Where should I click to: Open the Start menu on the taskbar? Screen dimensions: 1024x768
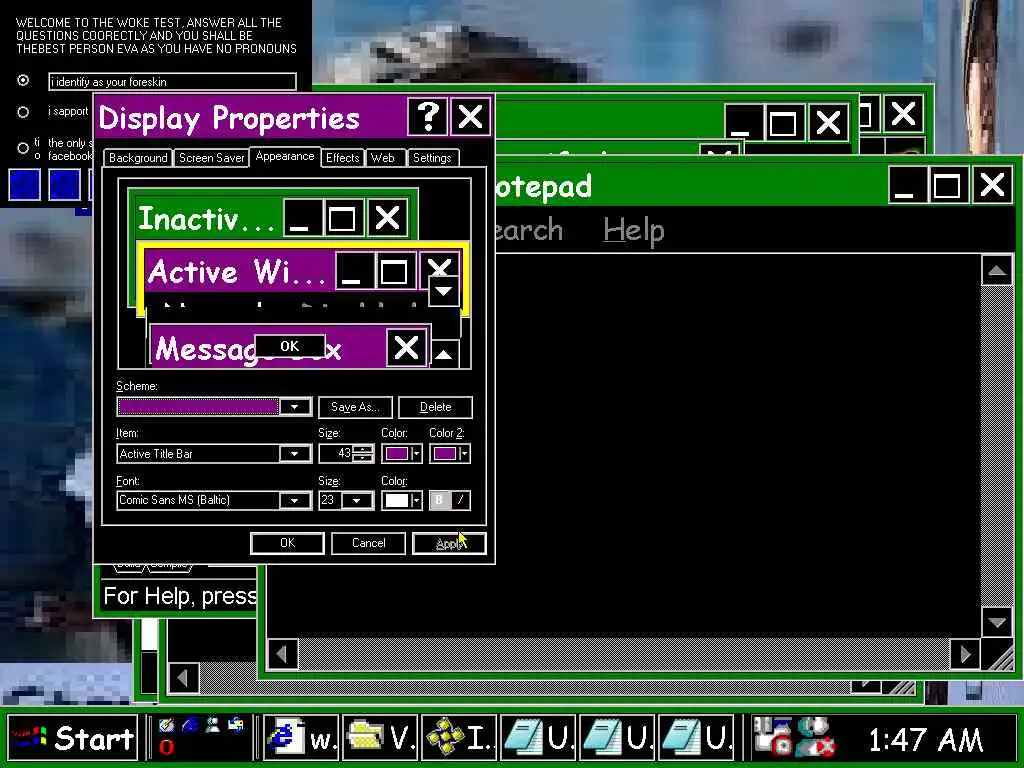click(72, 739)
